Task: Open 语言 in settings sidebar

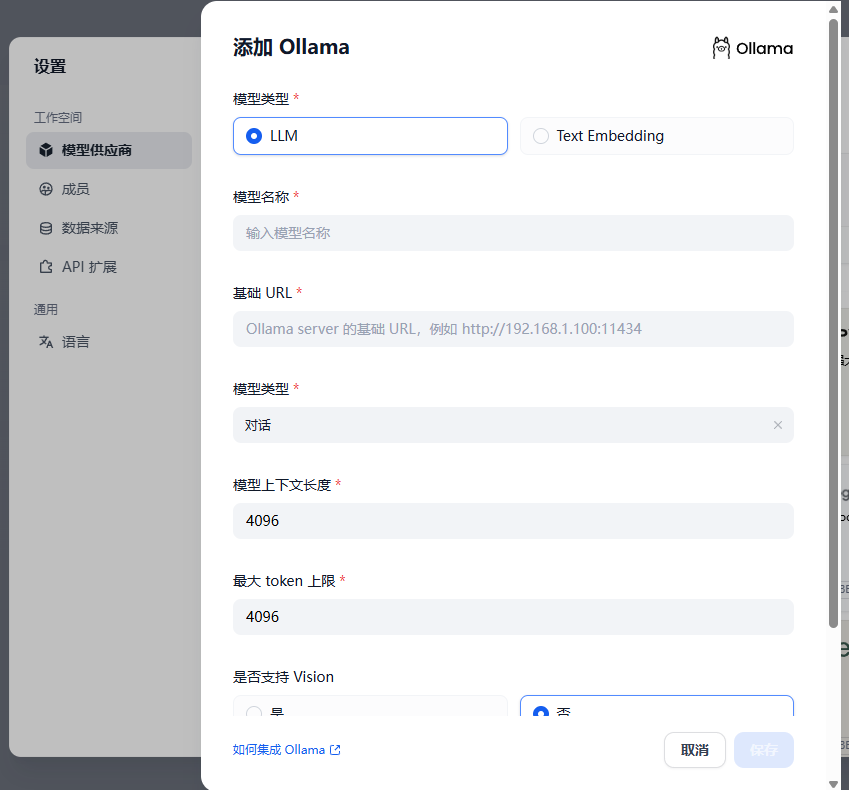Action: point(109,342)
